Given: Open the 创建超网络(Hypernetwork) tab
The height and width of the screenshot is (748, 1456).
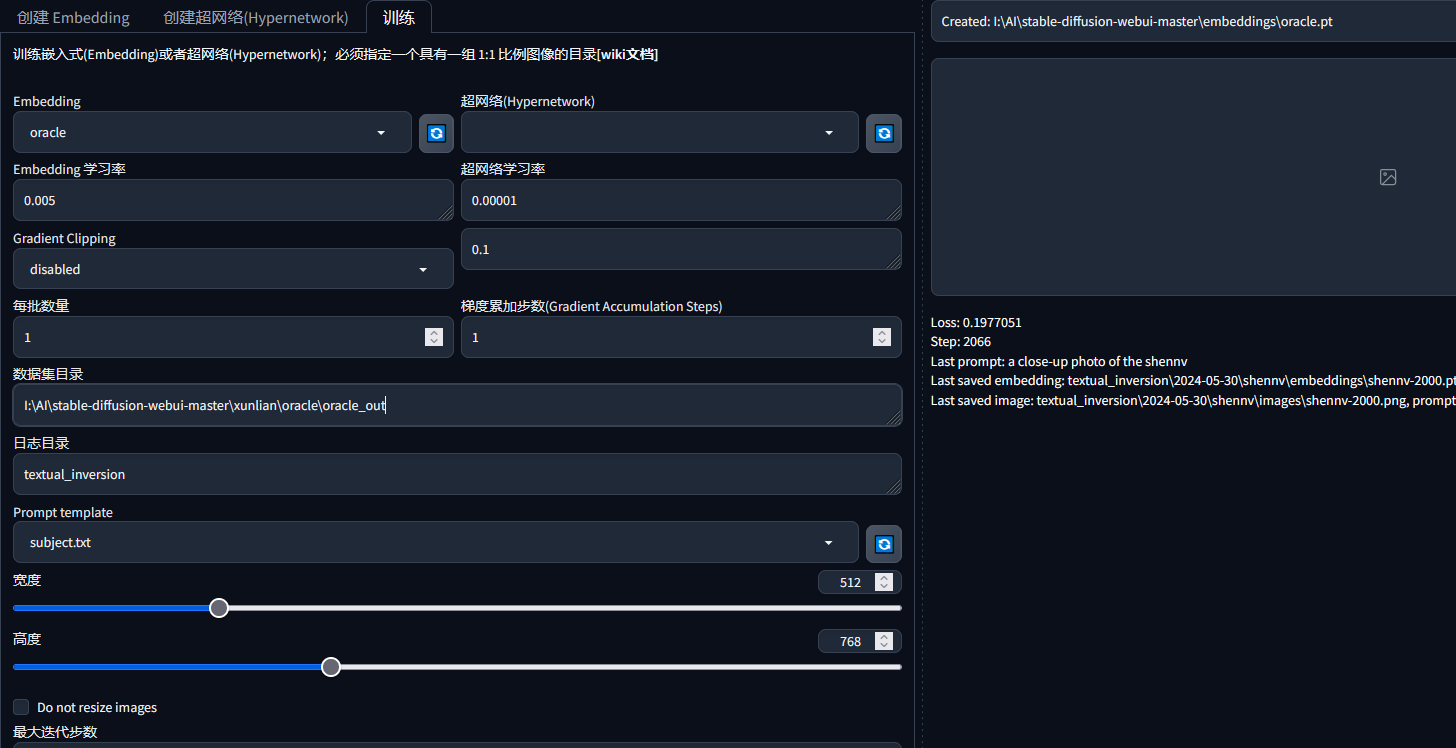Looking at the screenshot, I should click(256, 18).
